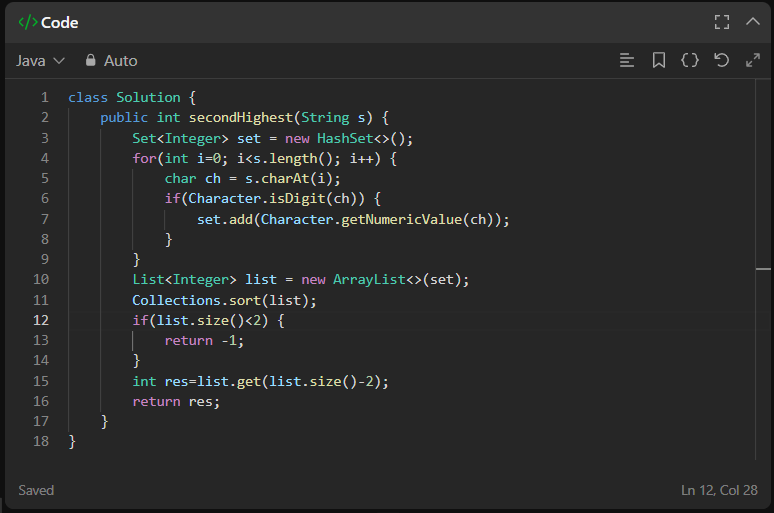Click the editor scrollbar marker on the right
Viewport: 774px width, 513px height.
(x=763, y=269)
